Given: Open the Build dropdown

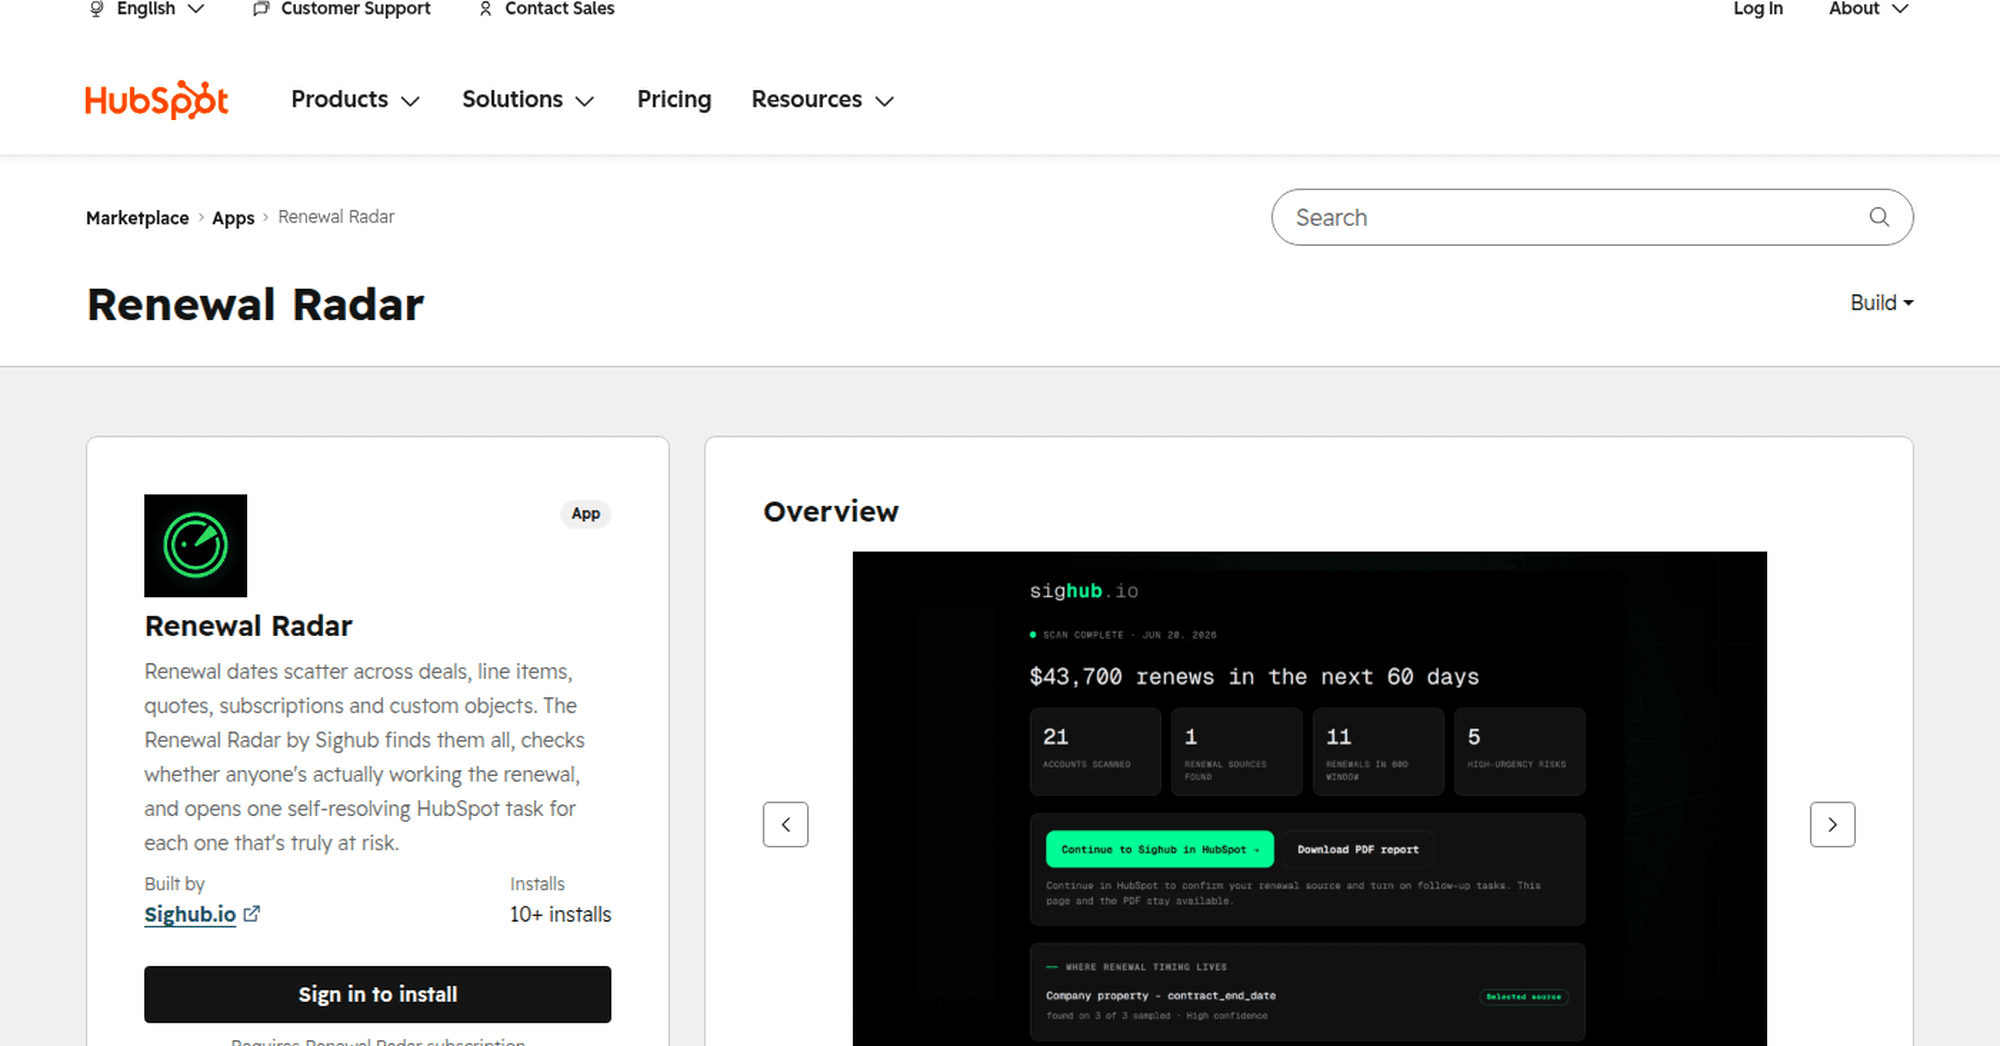Looking at the screenshot, I should point(1881,302).
